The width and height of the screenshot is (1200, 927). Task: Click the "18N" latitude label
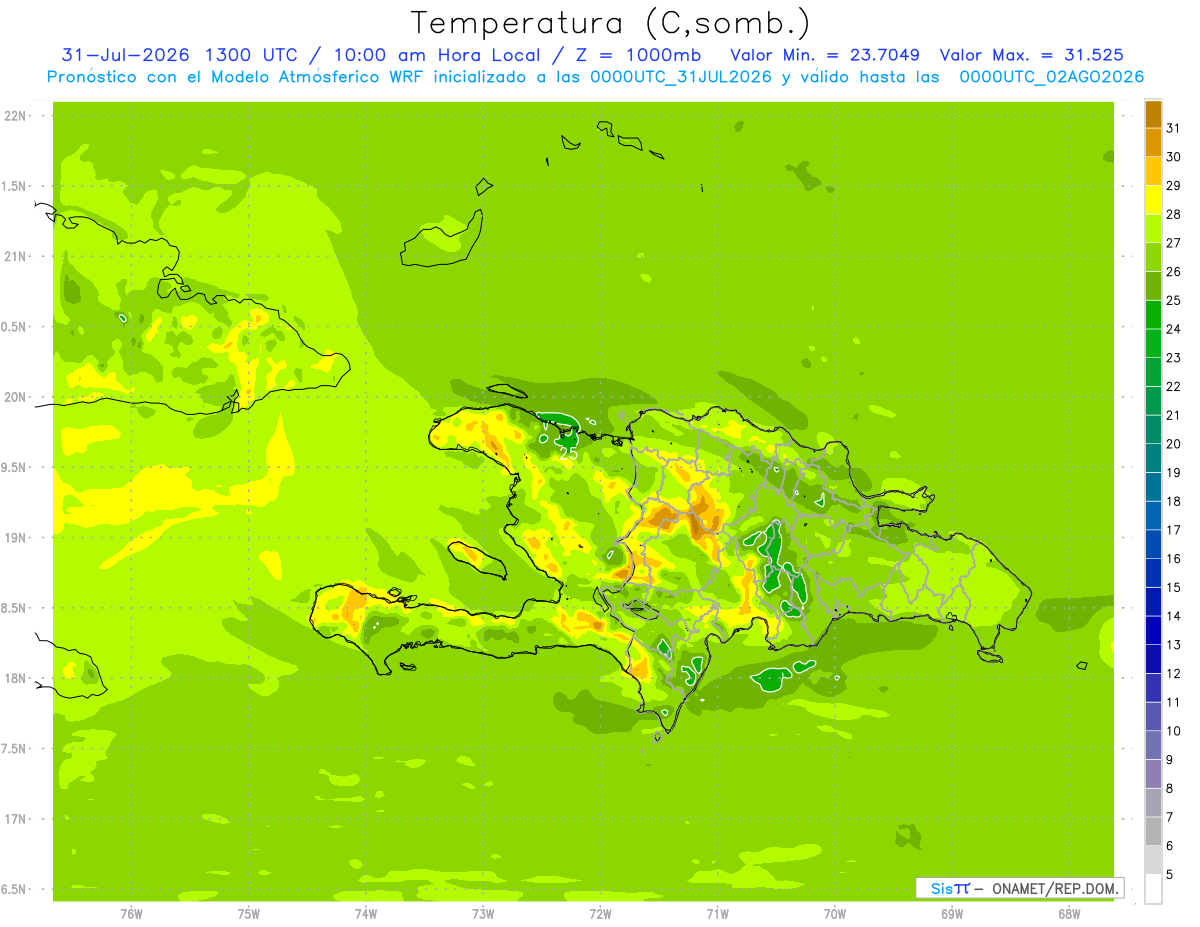[x=16, y=678]
